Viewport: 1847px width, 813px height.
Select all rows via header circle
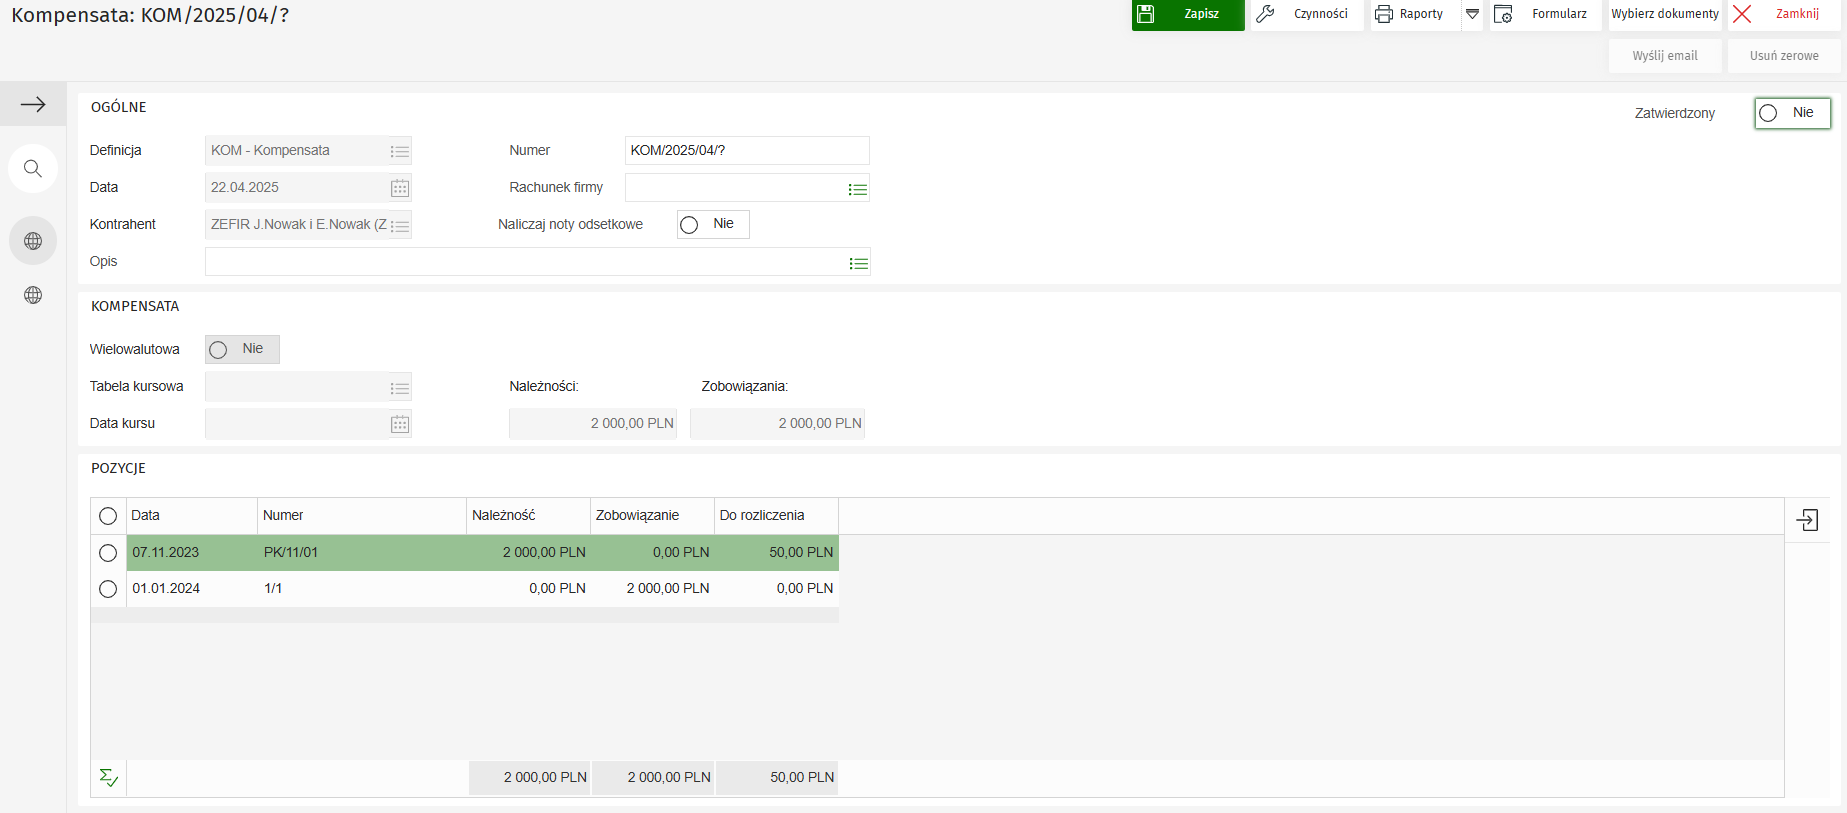pyautogui.click(x=108, y=516)
